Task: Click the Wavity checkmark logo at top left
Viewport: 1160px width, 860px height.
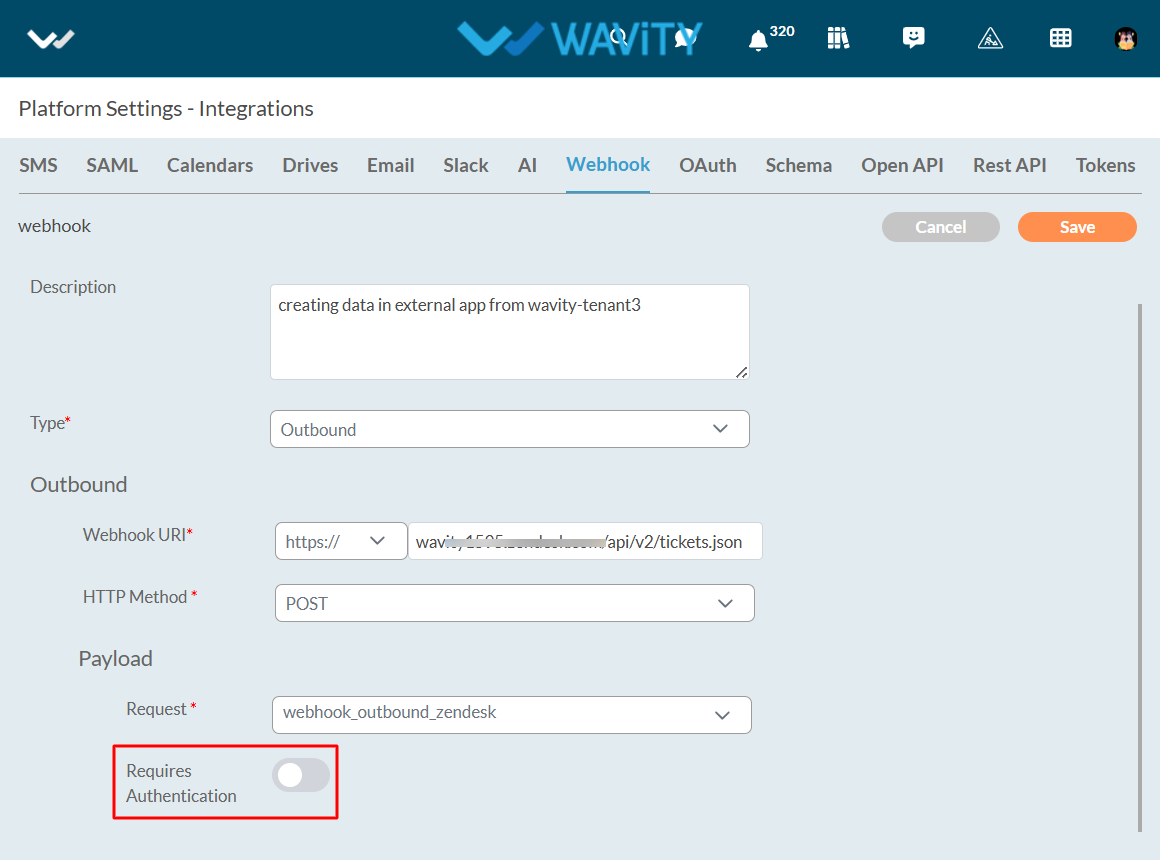Action: (x=51, y=38)
